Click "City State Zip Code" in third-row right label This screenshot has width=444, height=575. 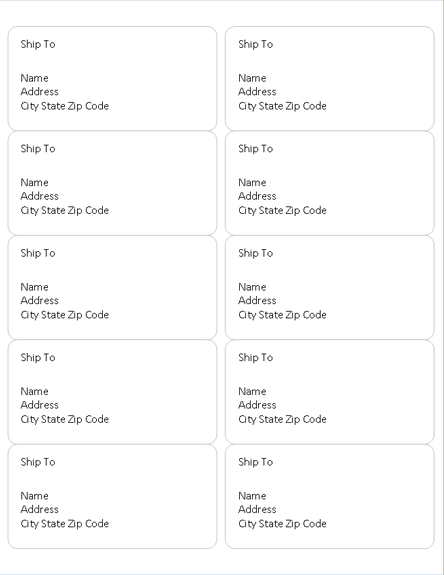coord(282,315)
